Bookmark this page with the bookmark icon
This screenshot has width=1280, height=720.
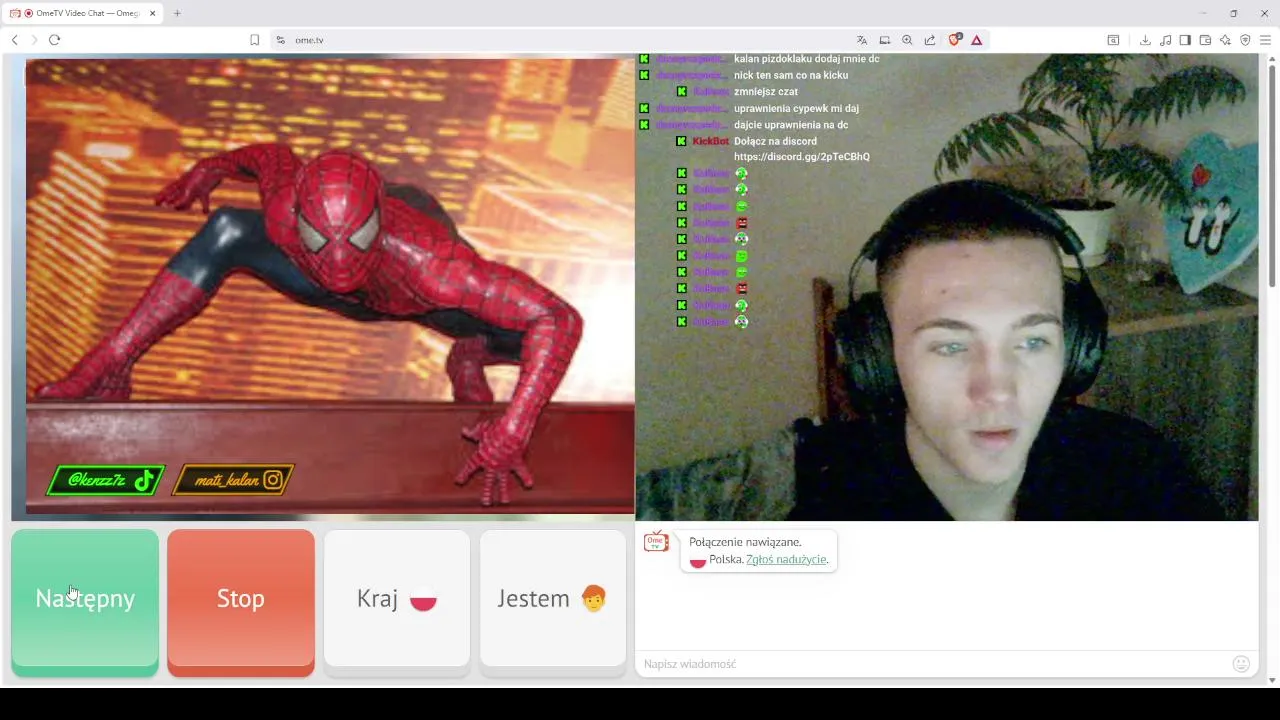(254, 40)
